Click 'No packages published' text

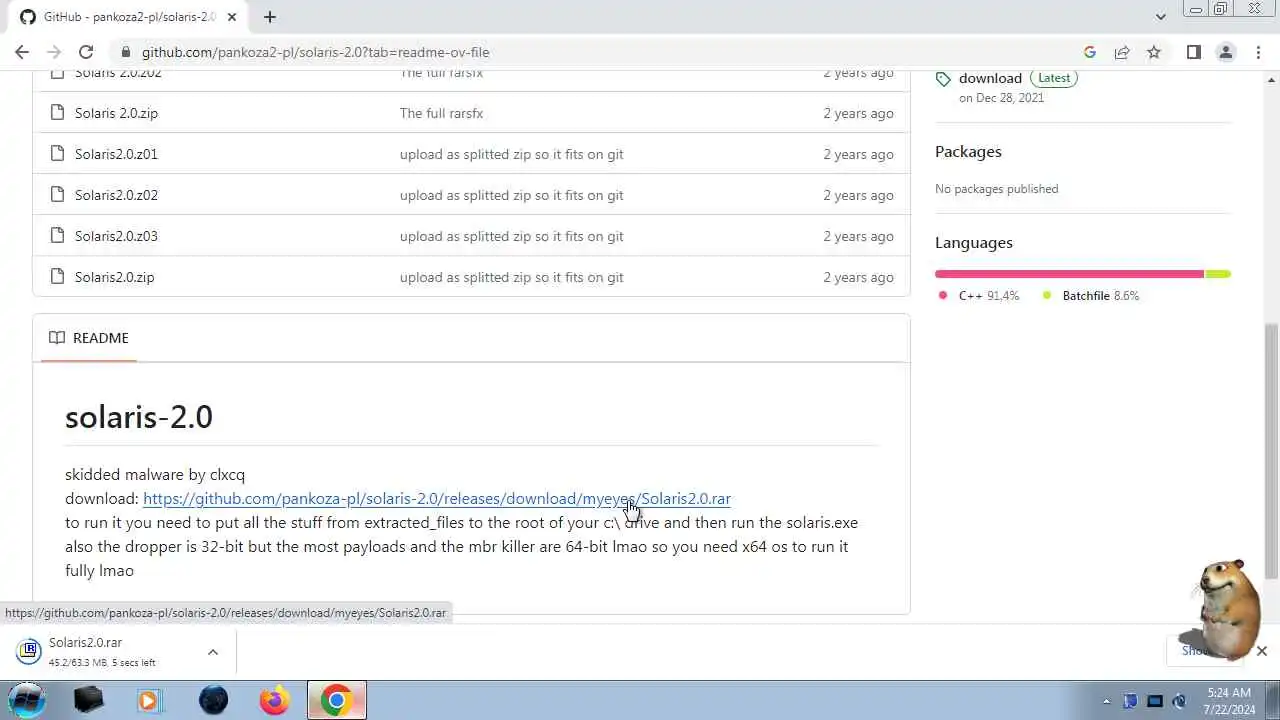click(996, 189)
